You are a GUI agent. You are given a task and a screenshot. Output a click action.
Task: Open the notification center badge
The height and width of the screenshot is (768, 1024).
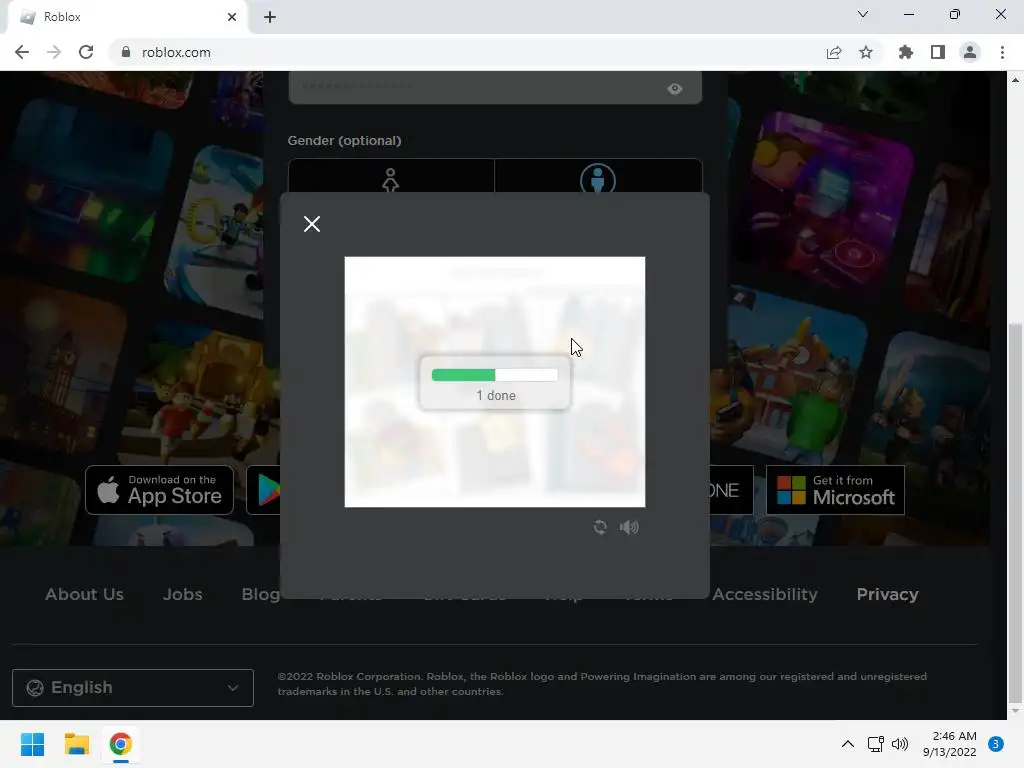995,744
